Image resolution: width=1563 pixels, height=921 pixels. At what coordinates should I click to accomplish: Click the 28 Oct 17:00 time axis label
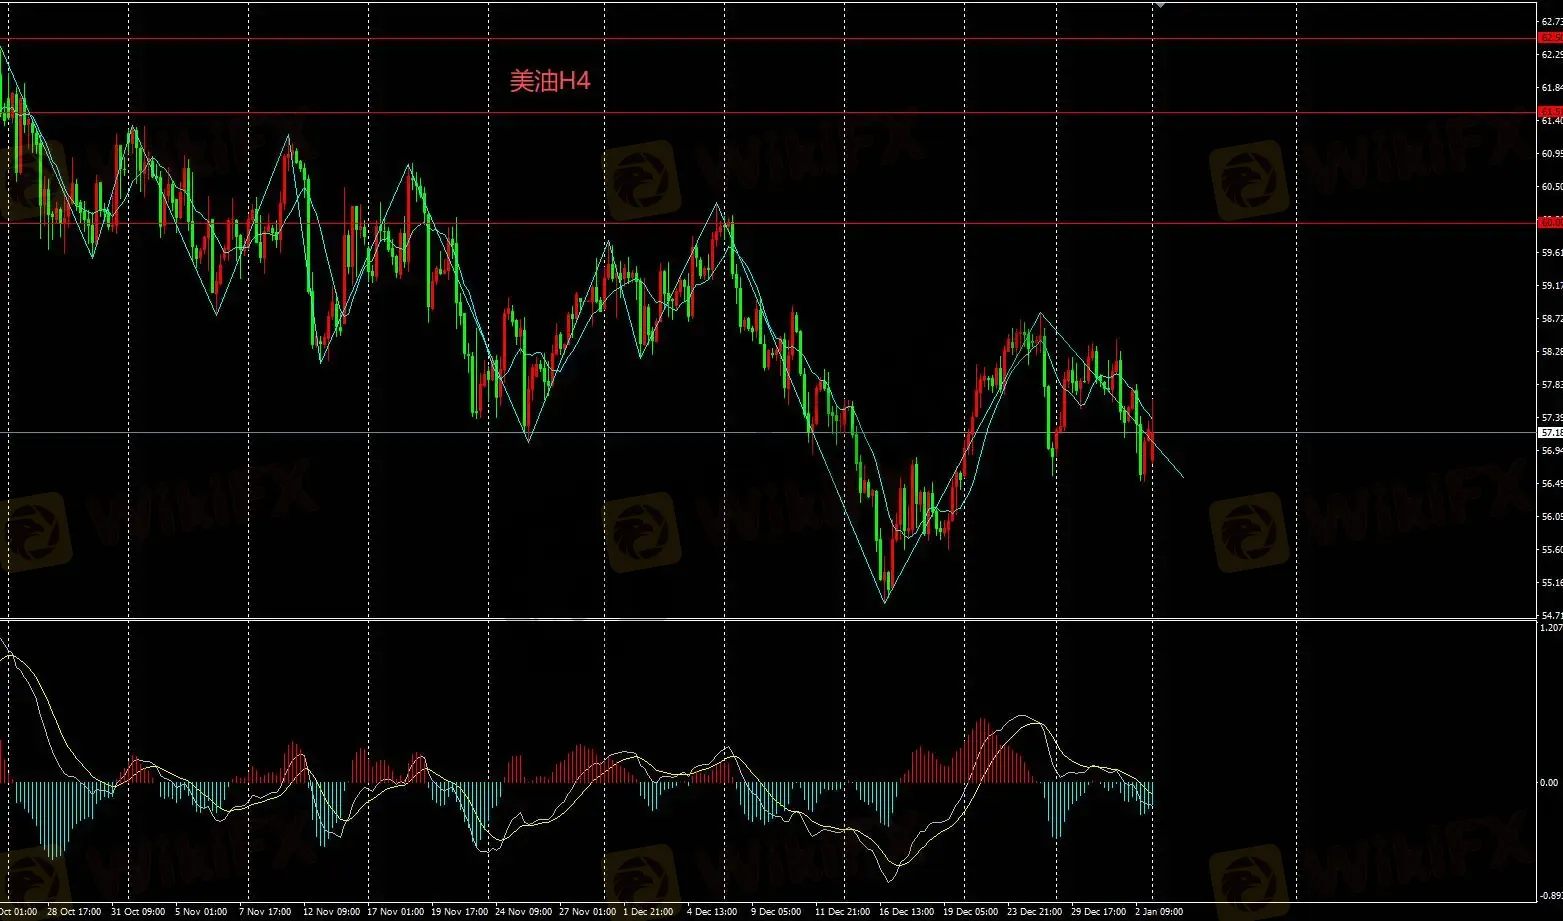click(x=74, y=912)
